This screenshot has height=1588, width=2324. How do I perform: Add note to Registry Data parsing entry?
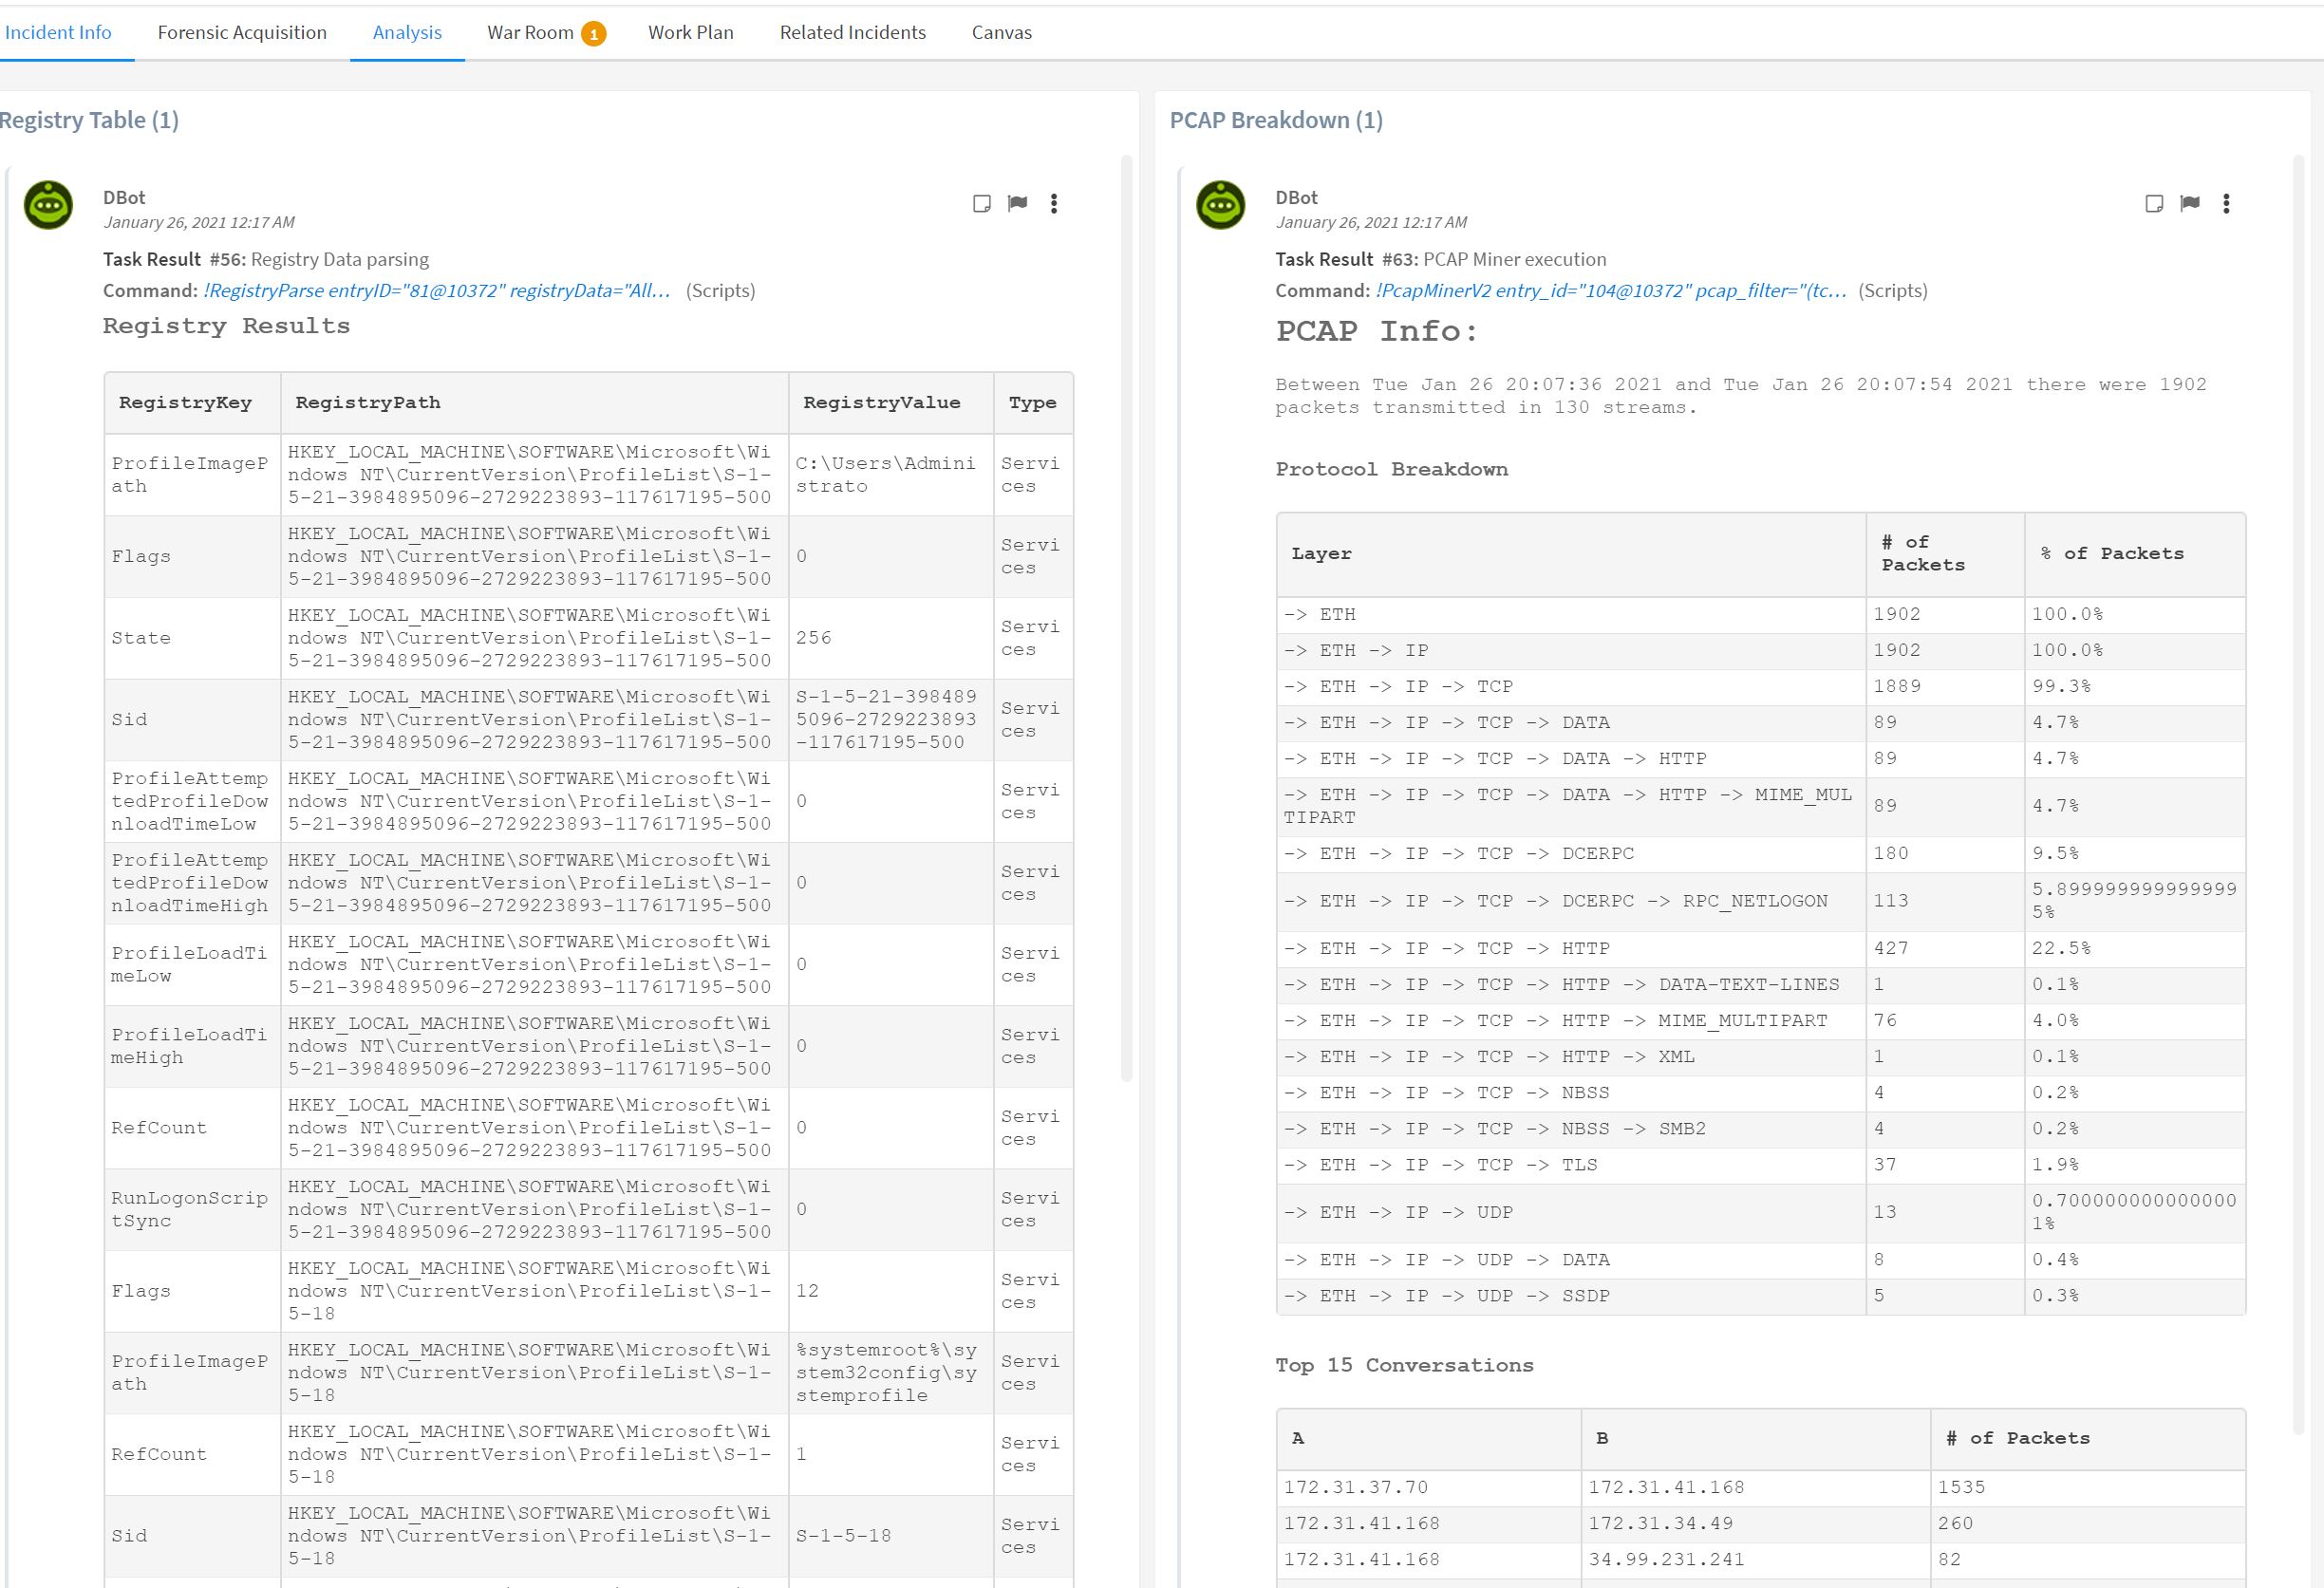[x=981, y=204]
